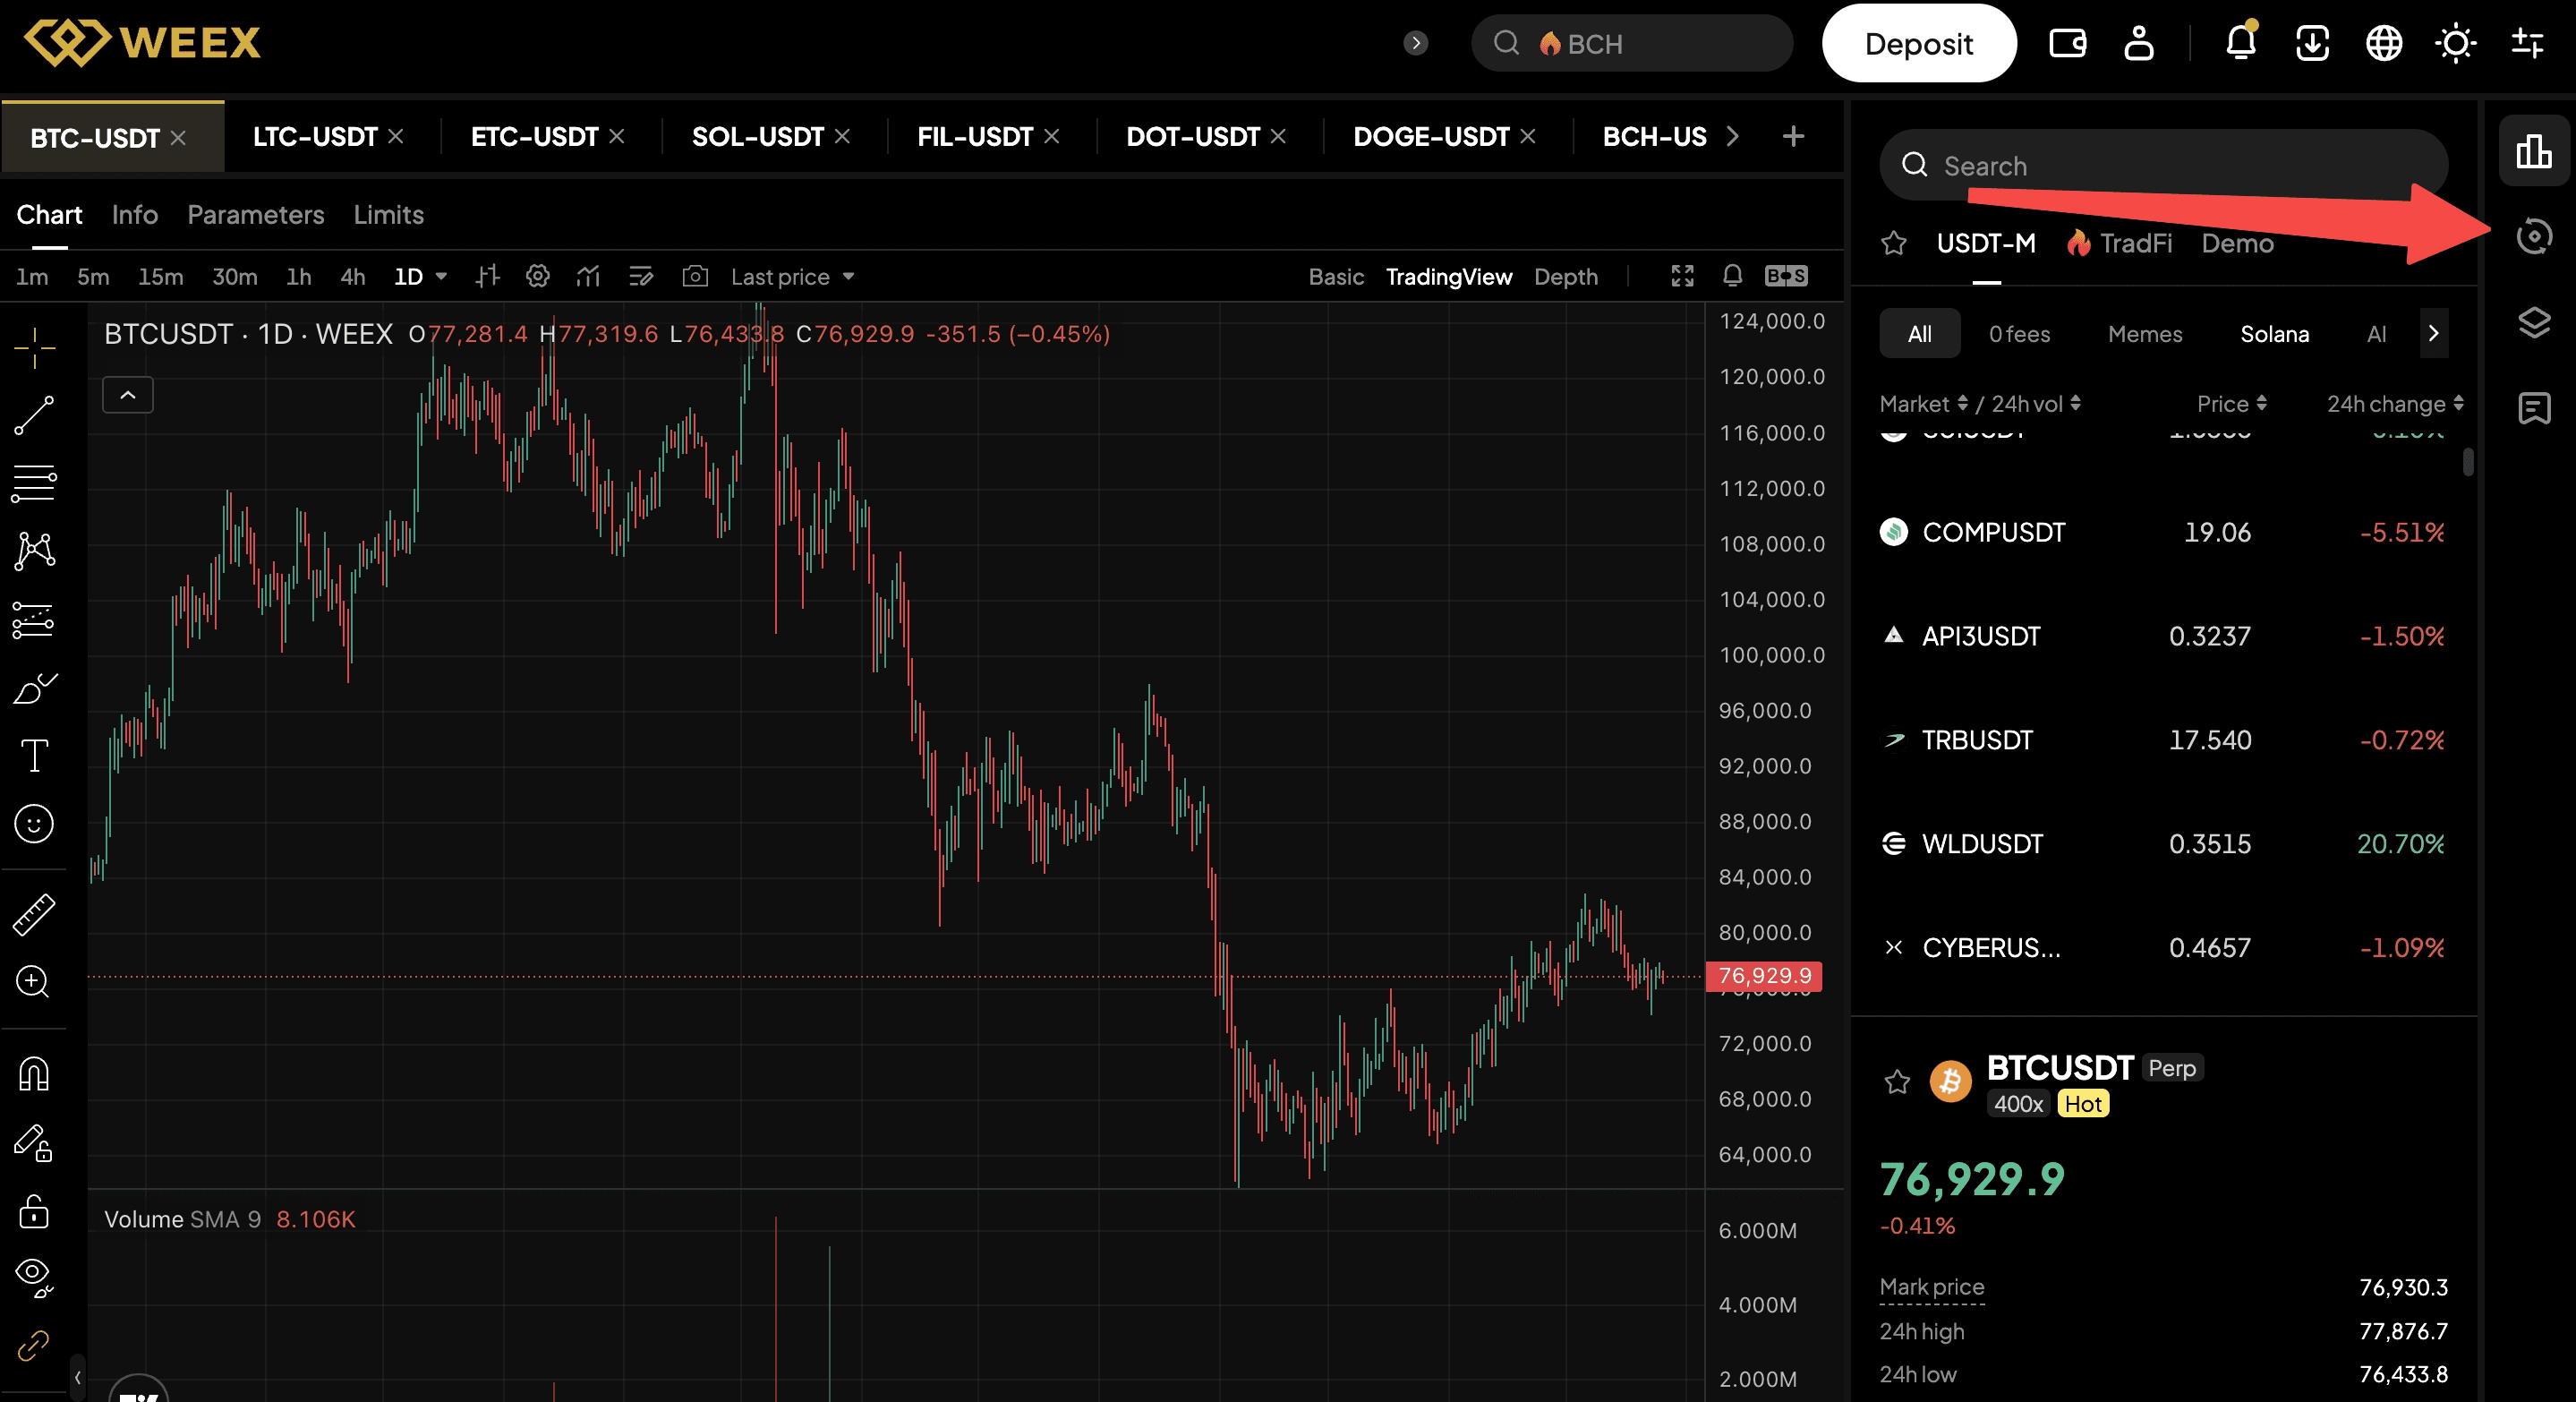Screen dimensions: 2576x1402
Task: Select the ruler measure tool
Action: (x=34, y=914)
